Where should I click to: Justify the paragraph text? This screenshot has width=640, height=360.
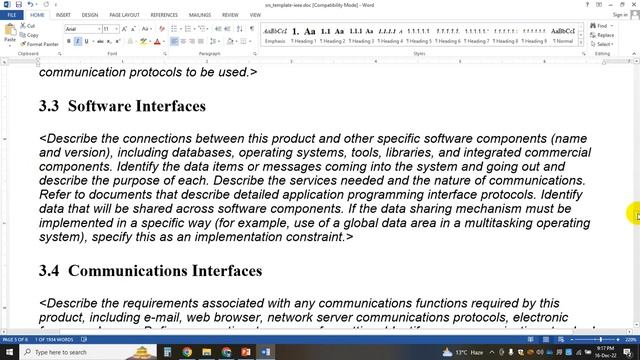click(201, 41)
